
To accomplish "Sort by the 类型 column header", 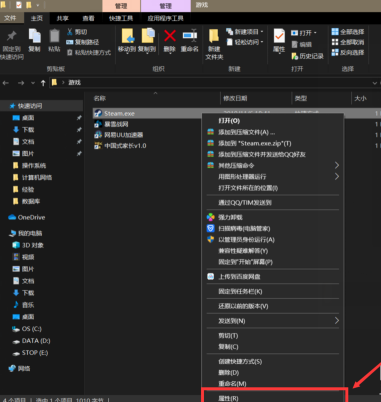I will (x=301, y=98).
